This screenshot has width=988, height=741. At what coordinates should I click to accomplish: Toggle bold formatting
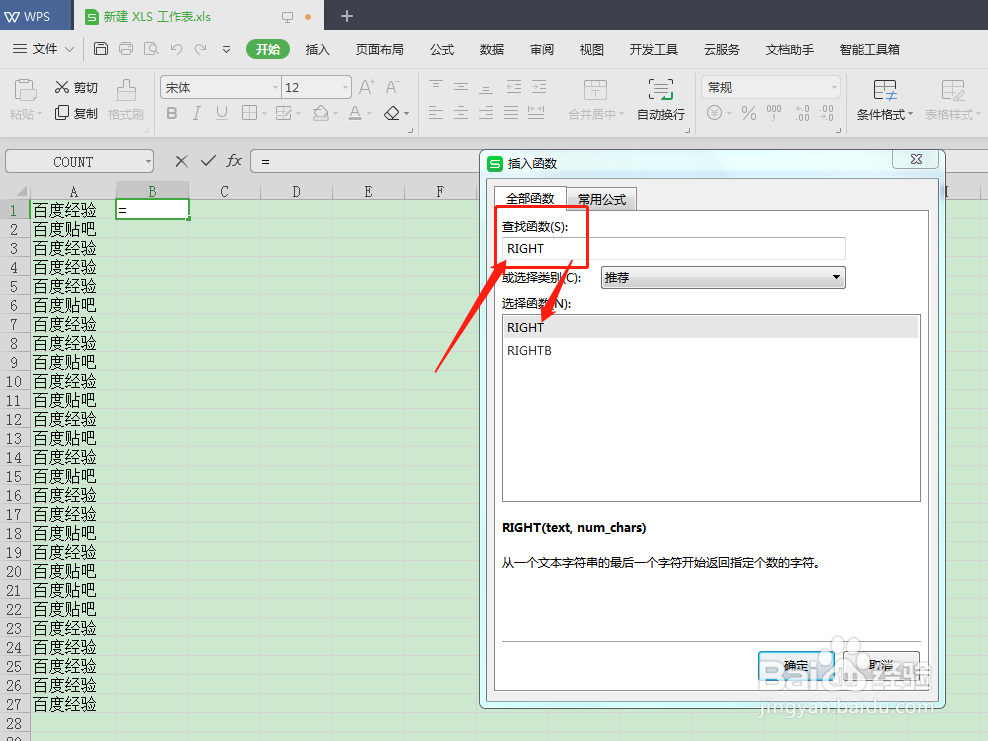(x=171, y=113)
